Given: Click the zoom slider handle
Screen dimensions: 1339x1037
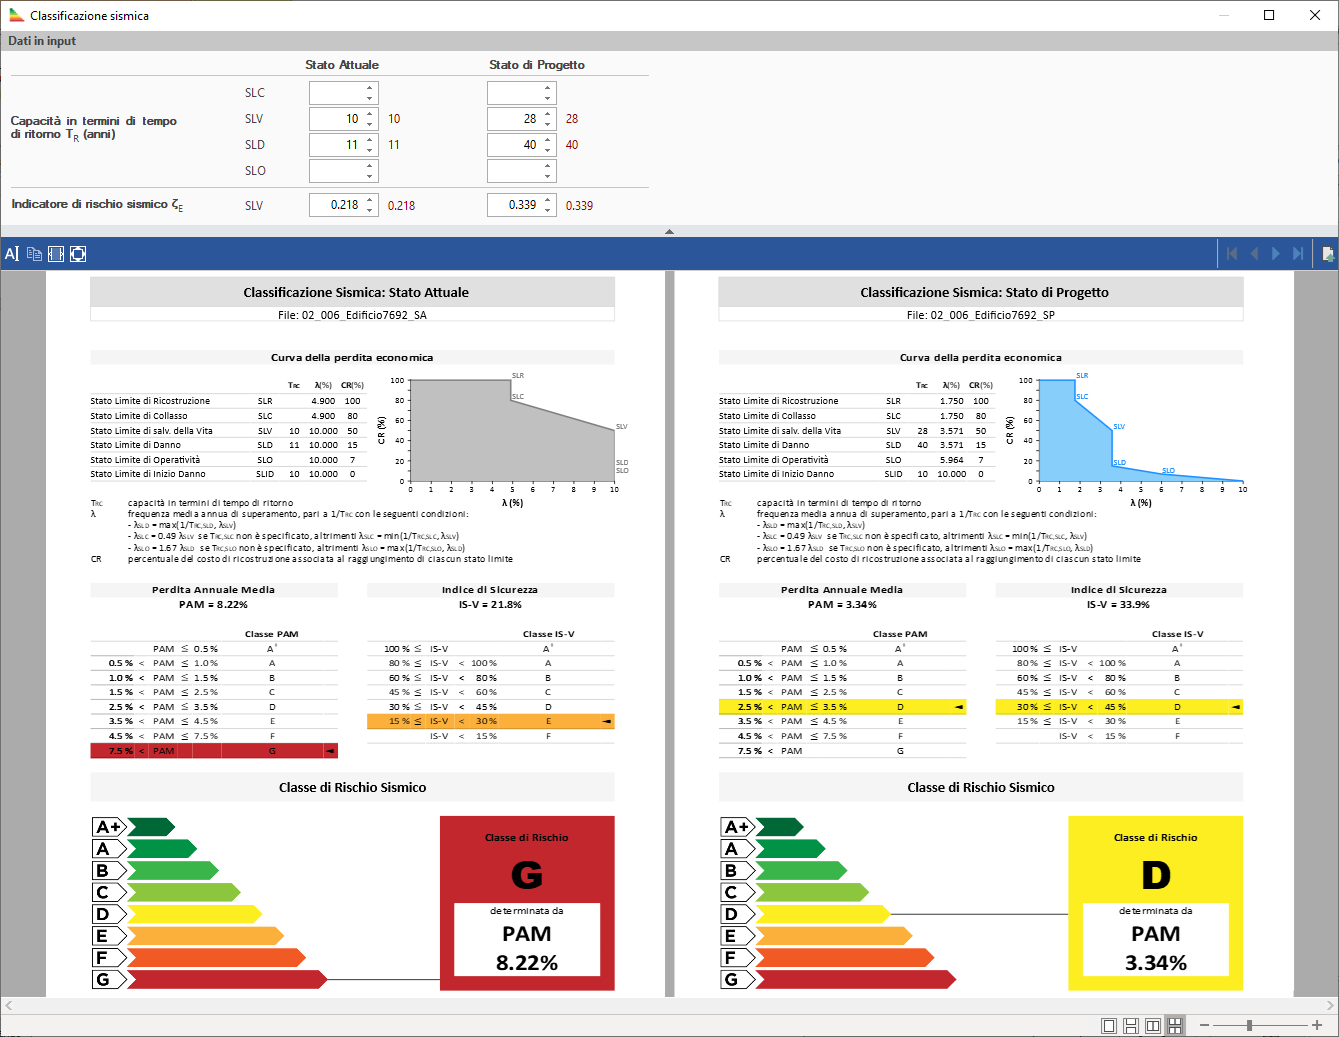Looking at the screenshot, I should coord(1249,1026).
